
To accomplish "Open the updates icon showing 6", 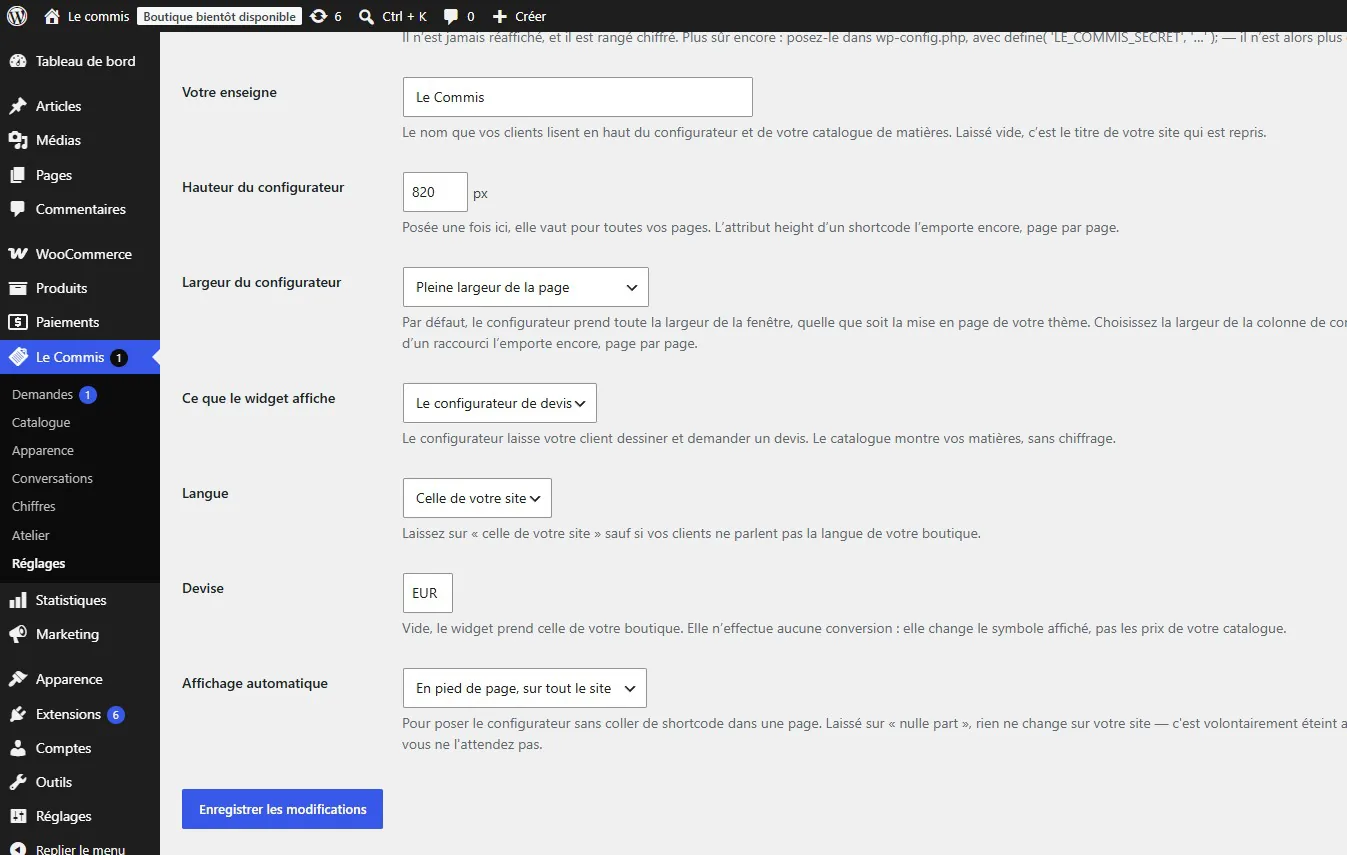I will point(318,16).
